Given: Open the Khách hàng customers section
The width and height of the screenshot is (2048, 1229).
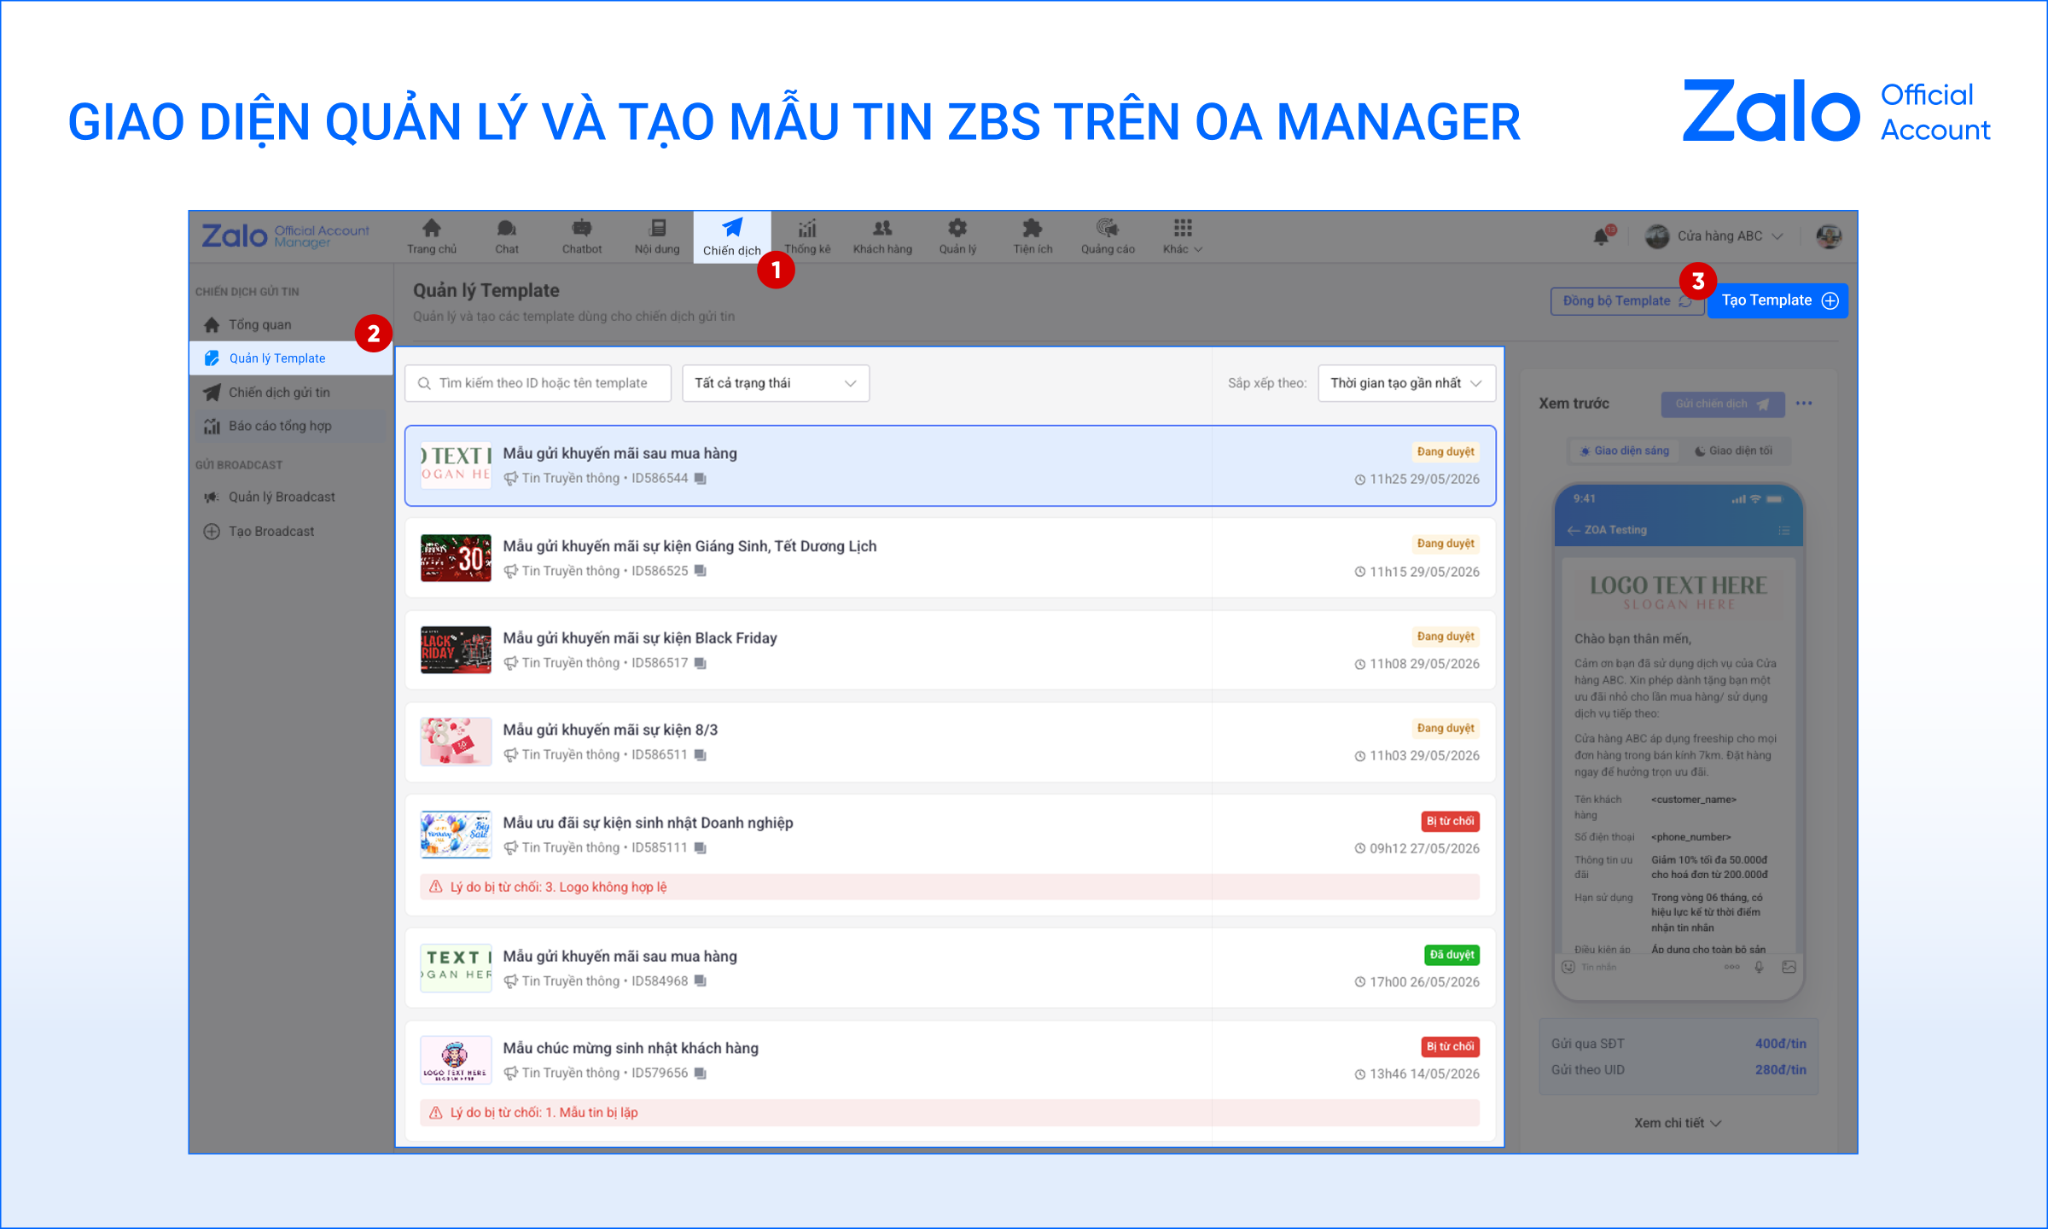Looking at the screenshot, I should click(882, 236).
